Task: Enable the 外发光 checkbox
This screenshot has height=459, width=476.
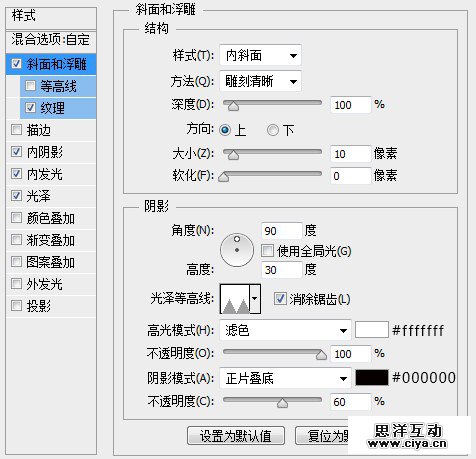Action: pos(16,284)
